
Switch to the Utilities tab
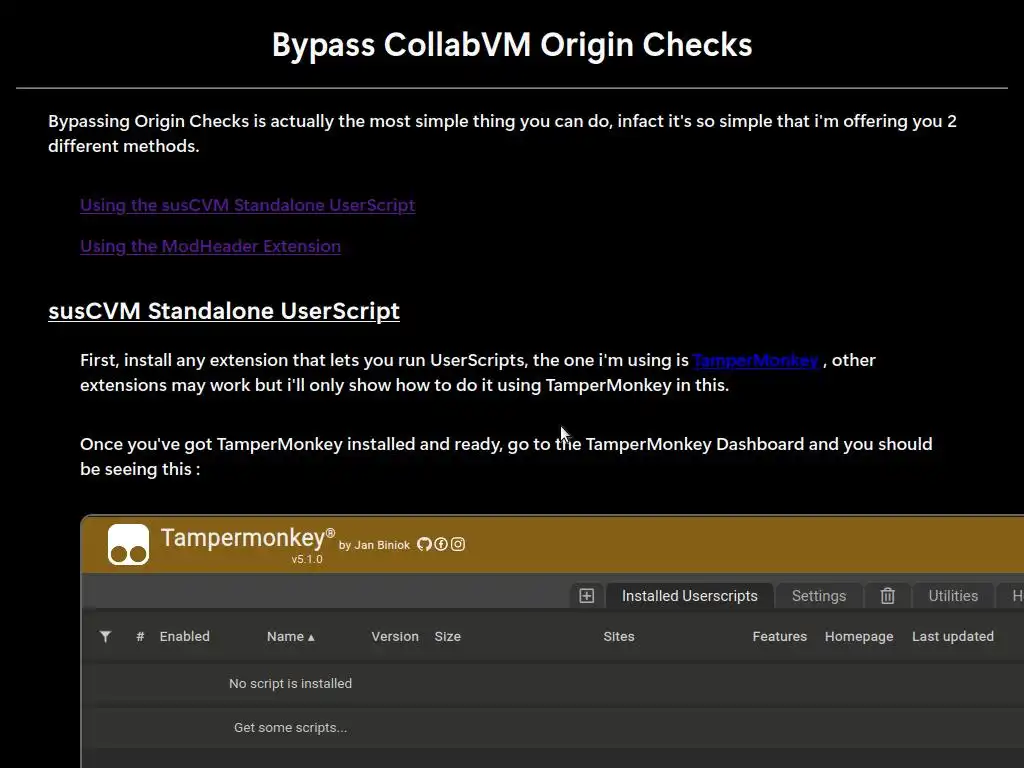(x=953, y=596)
